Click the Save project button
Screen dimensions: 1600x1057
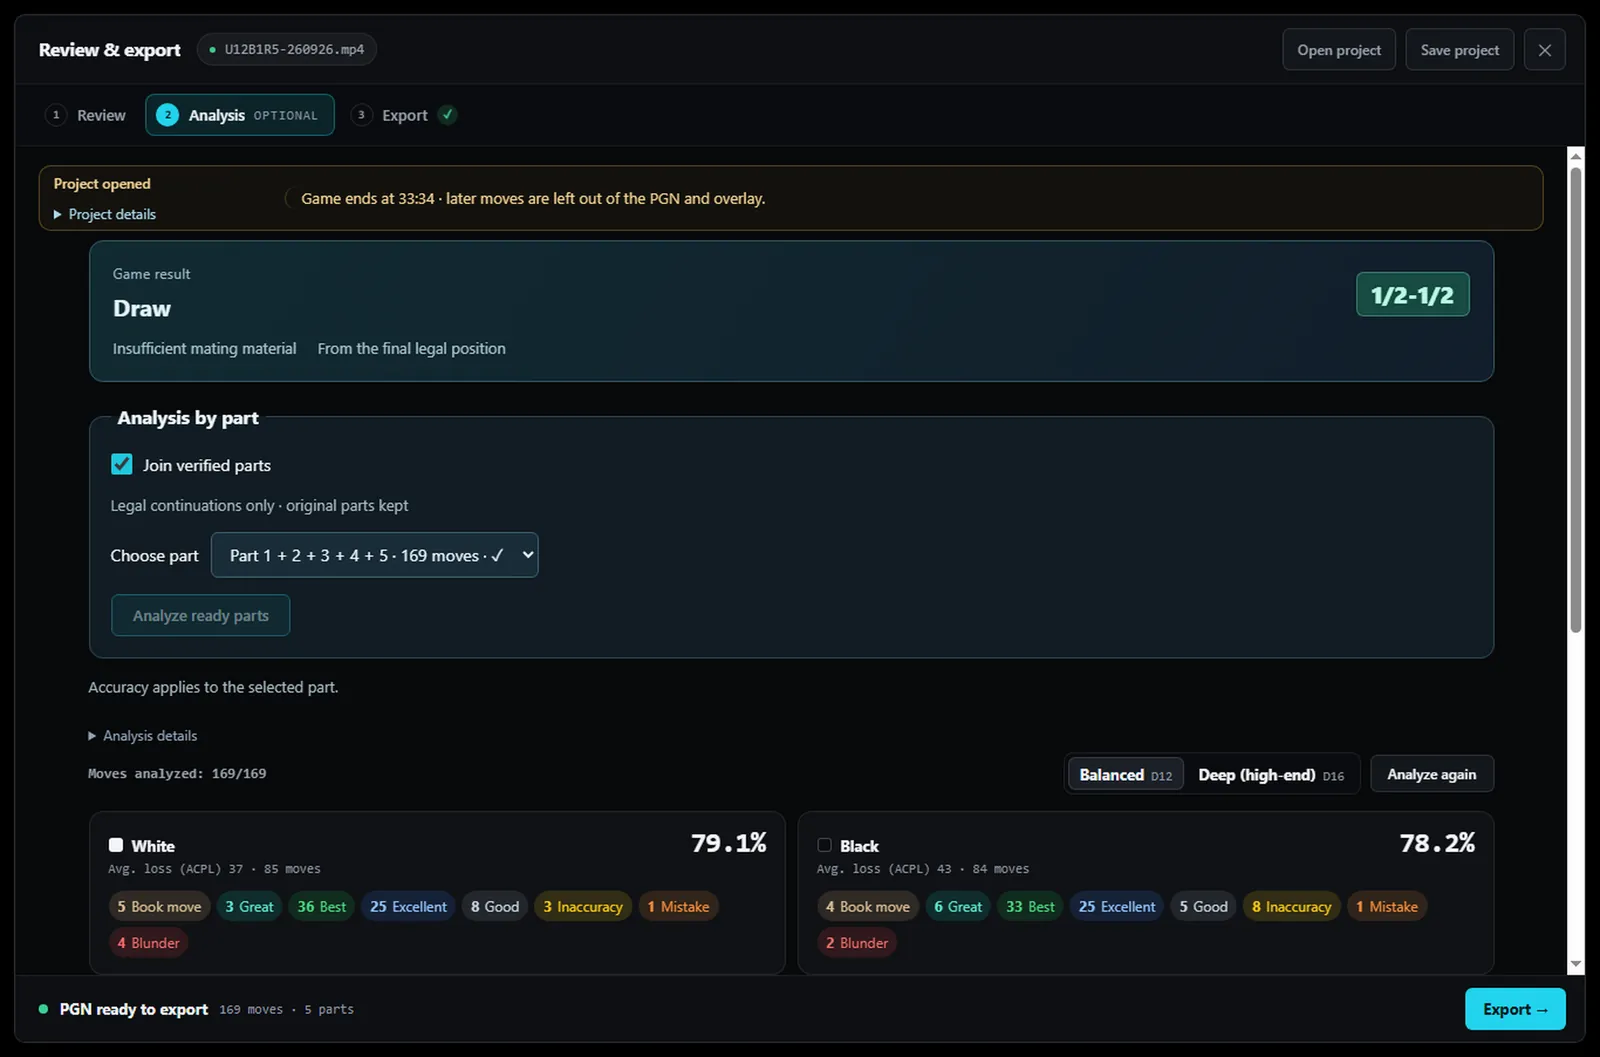[1459, 50]
